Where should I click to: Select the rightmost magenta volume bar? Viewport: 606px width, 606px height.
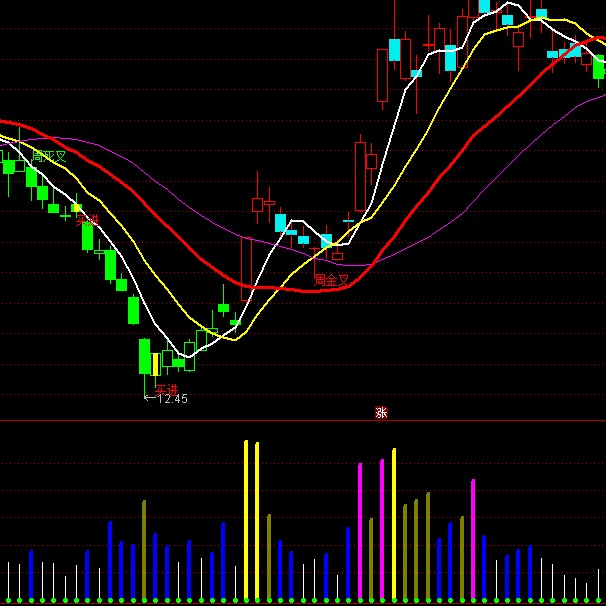point(473,538)
